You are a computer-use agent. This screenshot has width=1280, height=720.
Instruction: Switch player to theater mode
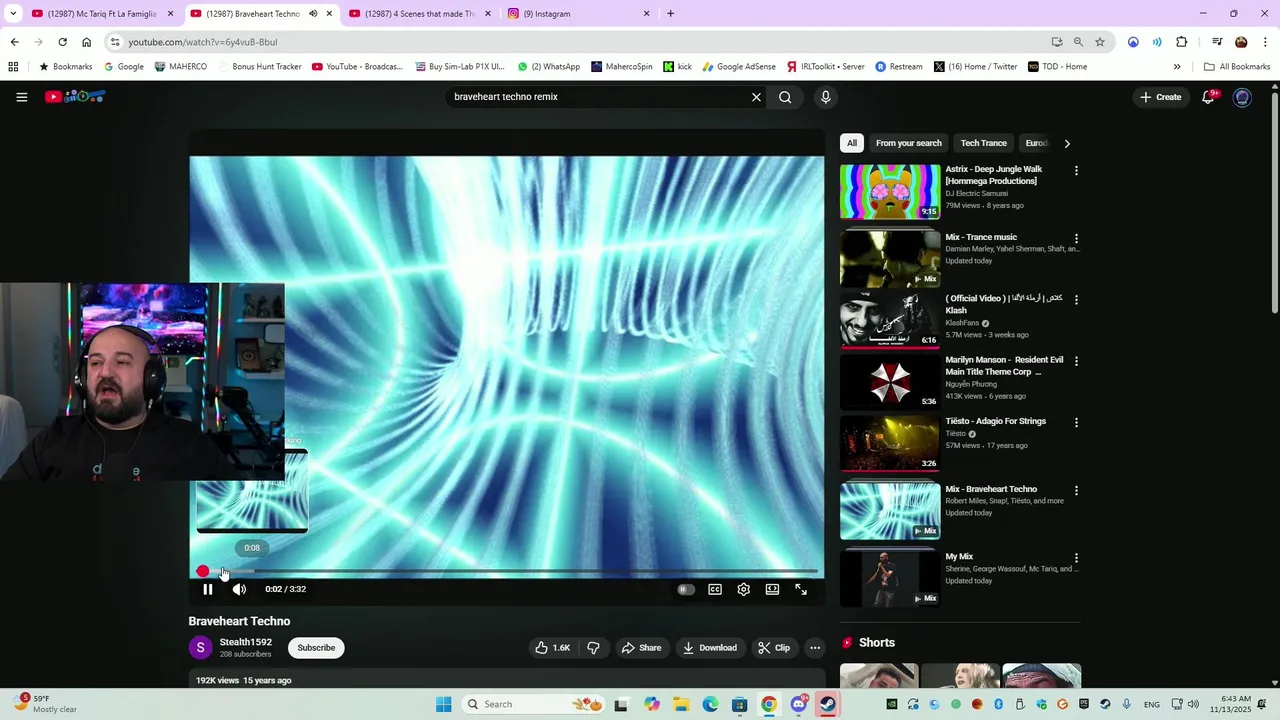pyautogui.click(x=772, y=590)
